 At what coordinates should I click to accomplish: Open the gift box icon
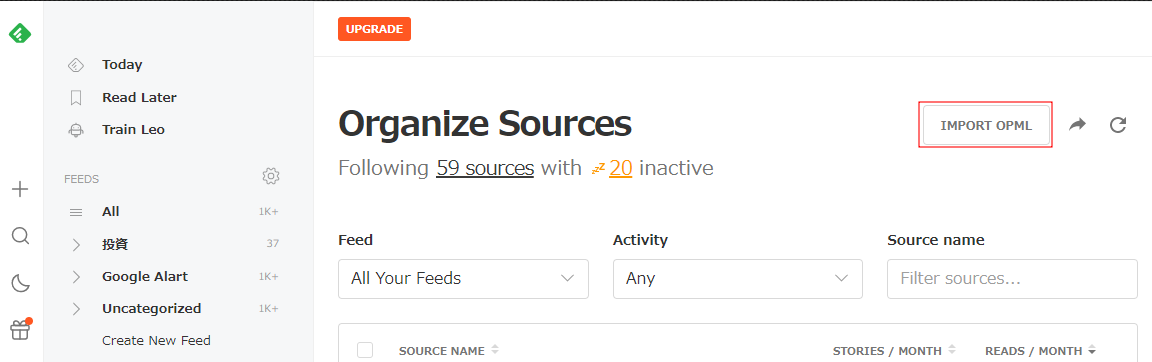click(21, 330)
